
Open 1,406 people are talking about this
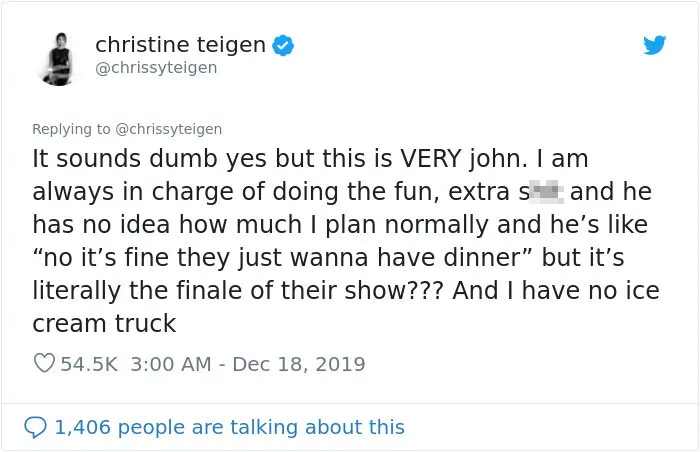click(229, 427)
